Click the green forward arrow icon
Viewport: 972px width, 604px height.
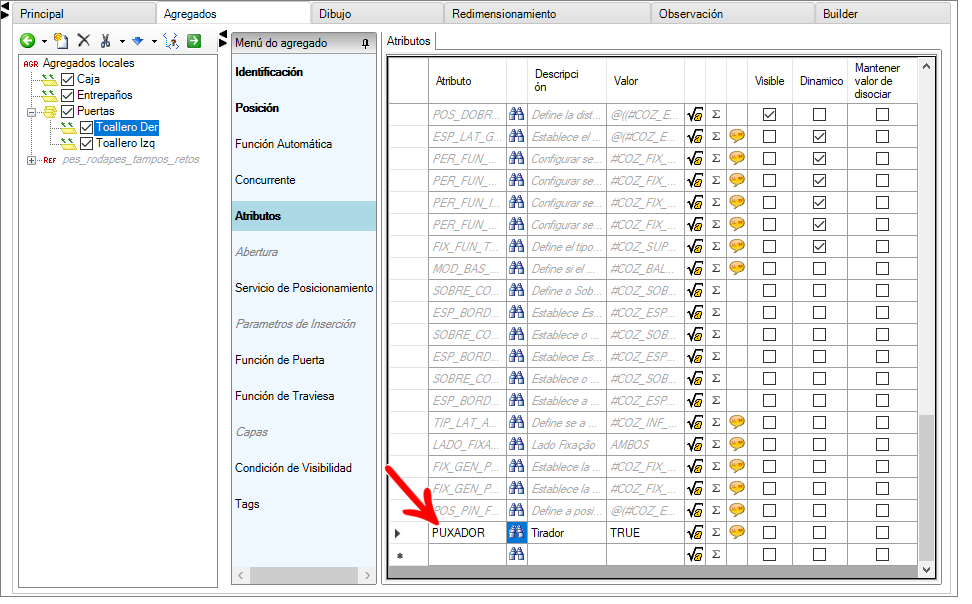tap(194, 41)
